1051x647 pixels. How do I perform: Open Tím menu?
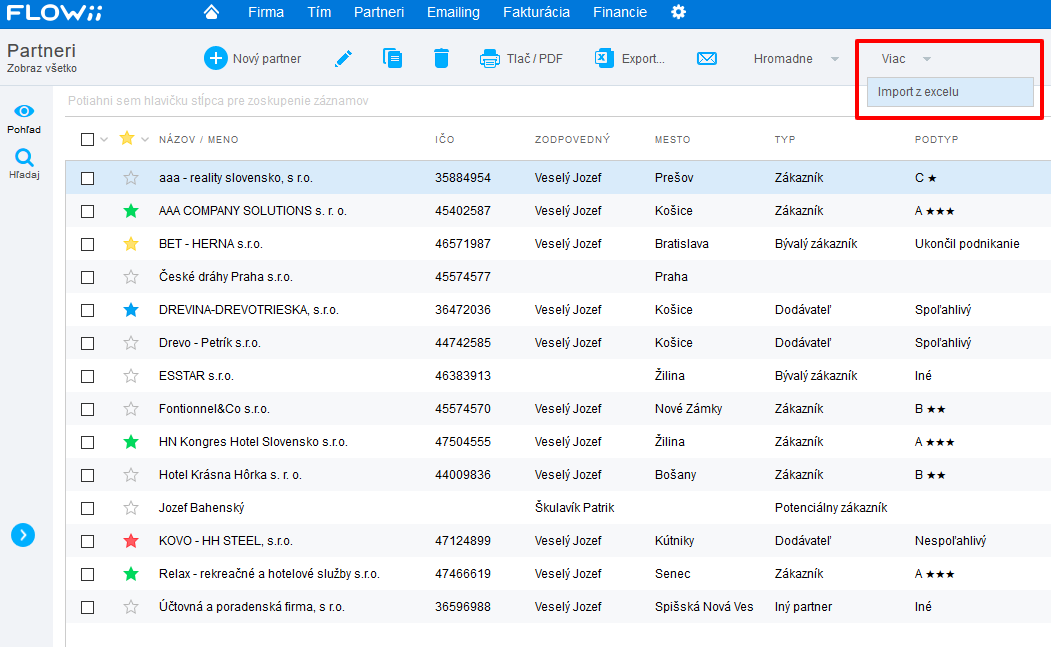click(x=319, y=12)
